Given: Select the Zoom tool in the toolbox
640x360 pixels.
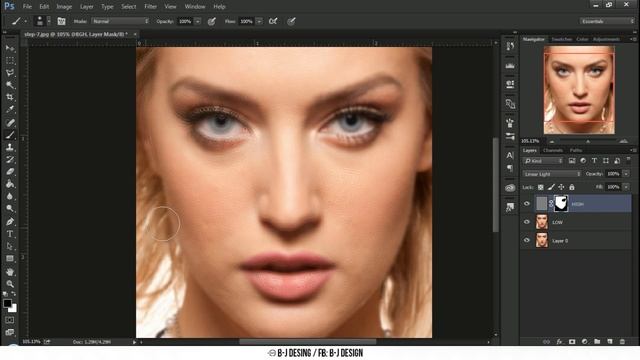Looking at the screenshot, I should point(10,284).
